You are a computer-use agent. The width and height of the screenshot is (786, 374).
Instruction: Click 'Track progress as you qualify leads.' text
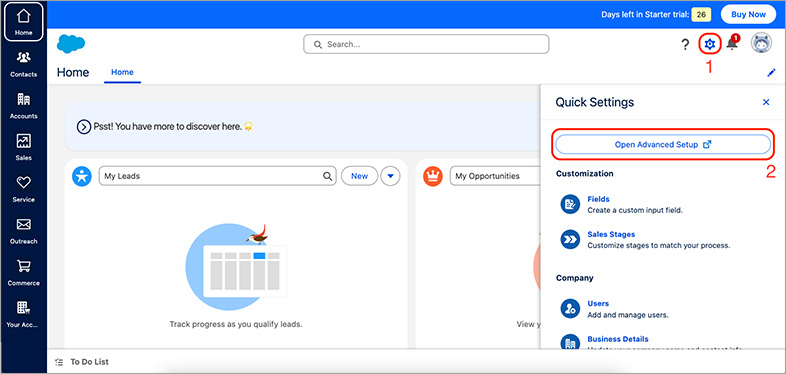pos(236,324)
